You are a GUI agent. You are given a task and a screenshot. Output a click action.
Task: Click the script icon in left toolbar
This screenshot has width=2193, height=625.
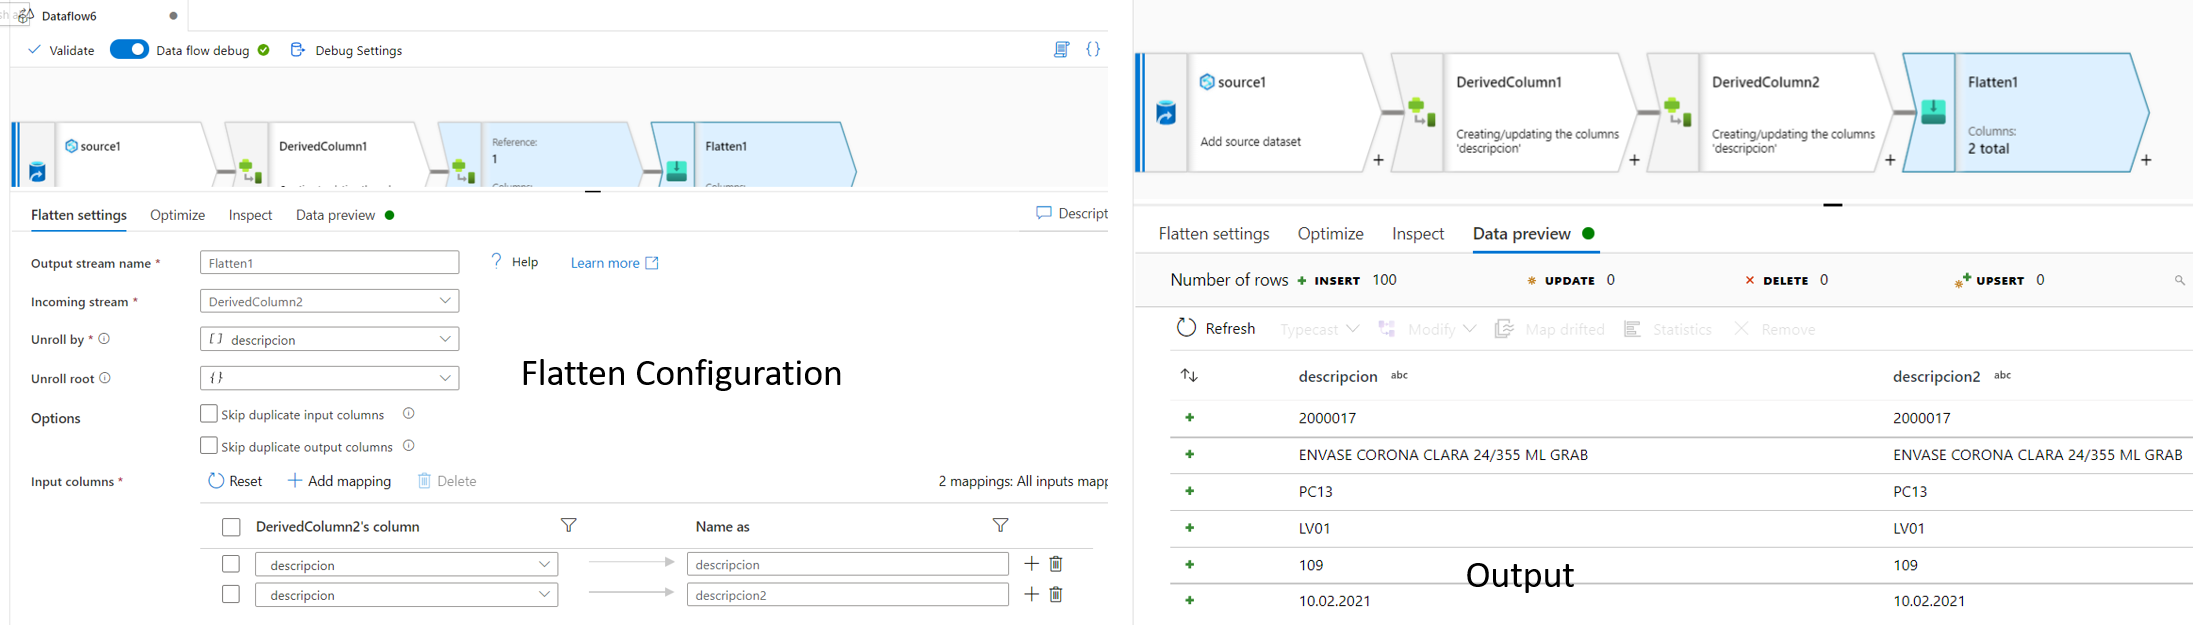click(x=1061, y=49)
